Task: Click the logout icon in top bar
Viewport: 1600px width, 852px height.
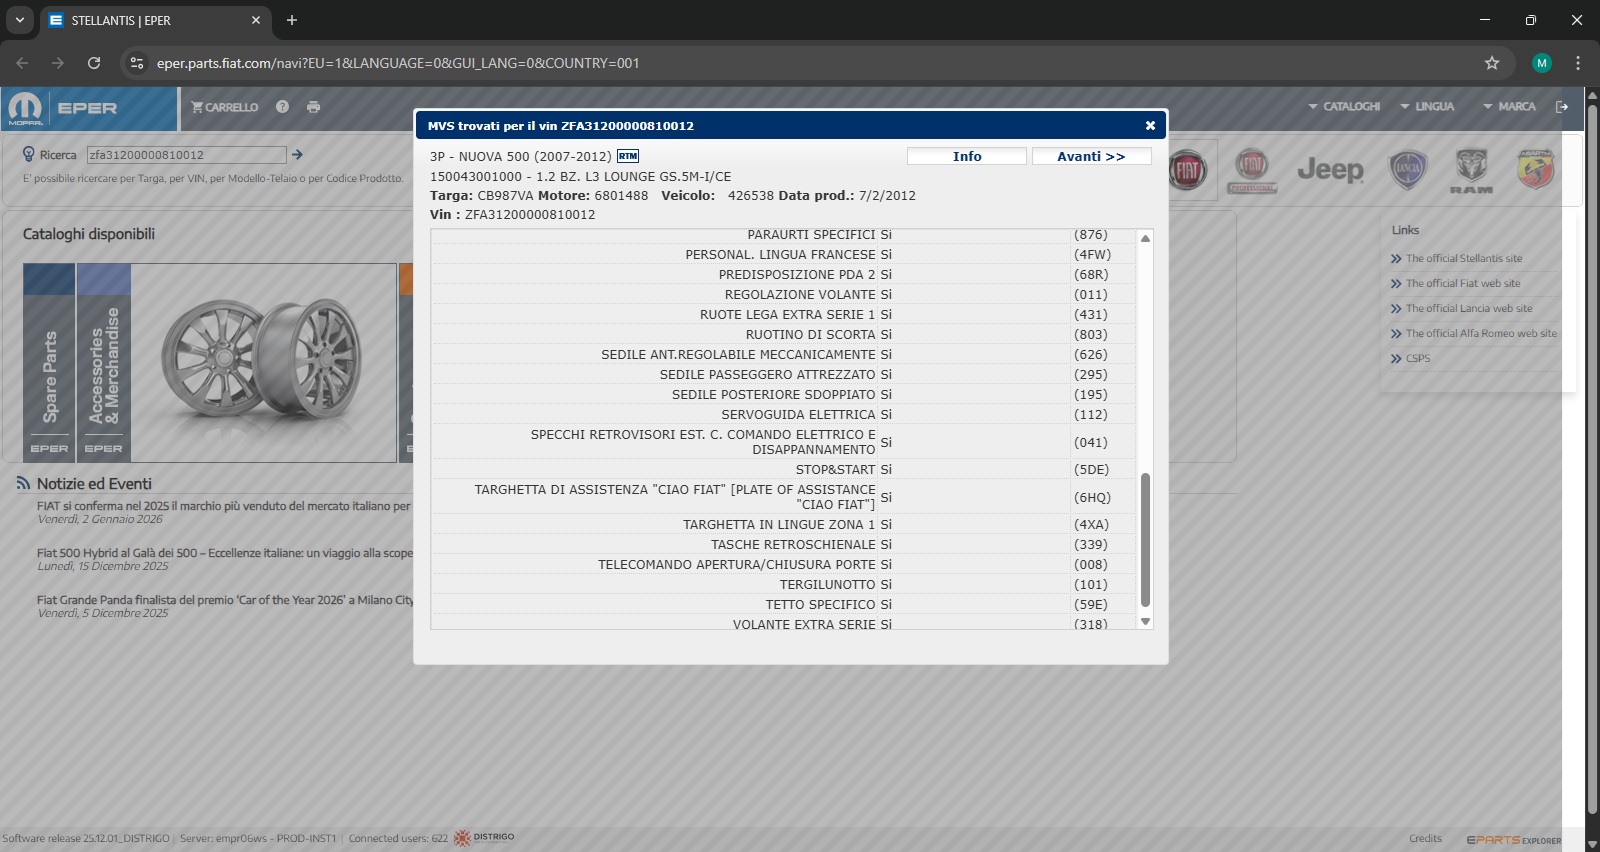Action: [1562, 107]
